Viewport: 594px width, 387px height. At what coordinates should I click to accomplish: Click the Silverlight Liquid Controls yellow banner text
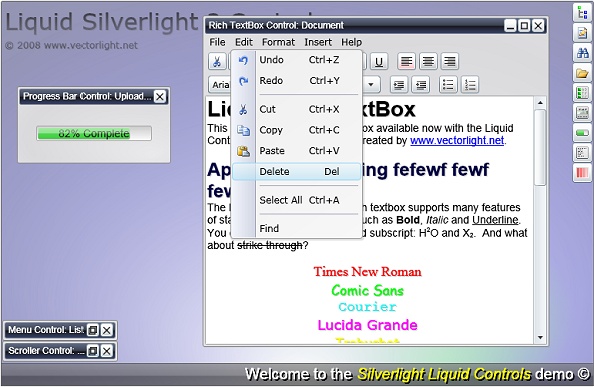click(445, 375)
